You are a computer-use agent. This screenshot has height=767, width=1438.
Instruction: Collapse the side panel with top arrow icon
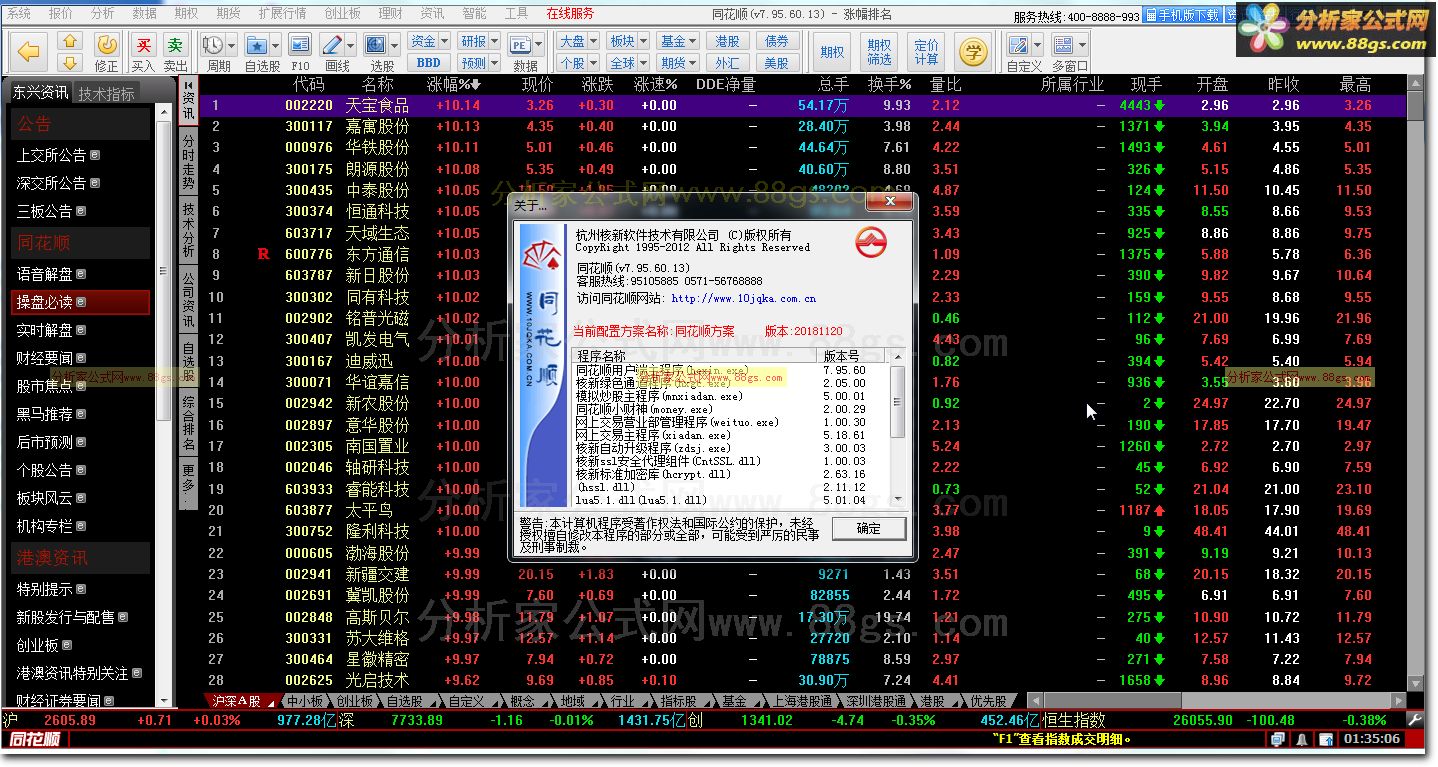[x=188, y=86]
